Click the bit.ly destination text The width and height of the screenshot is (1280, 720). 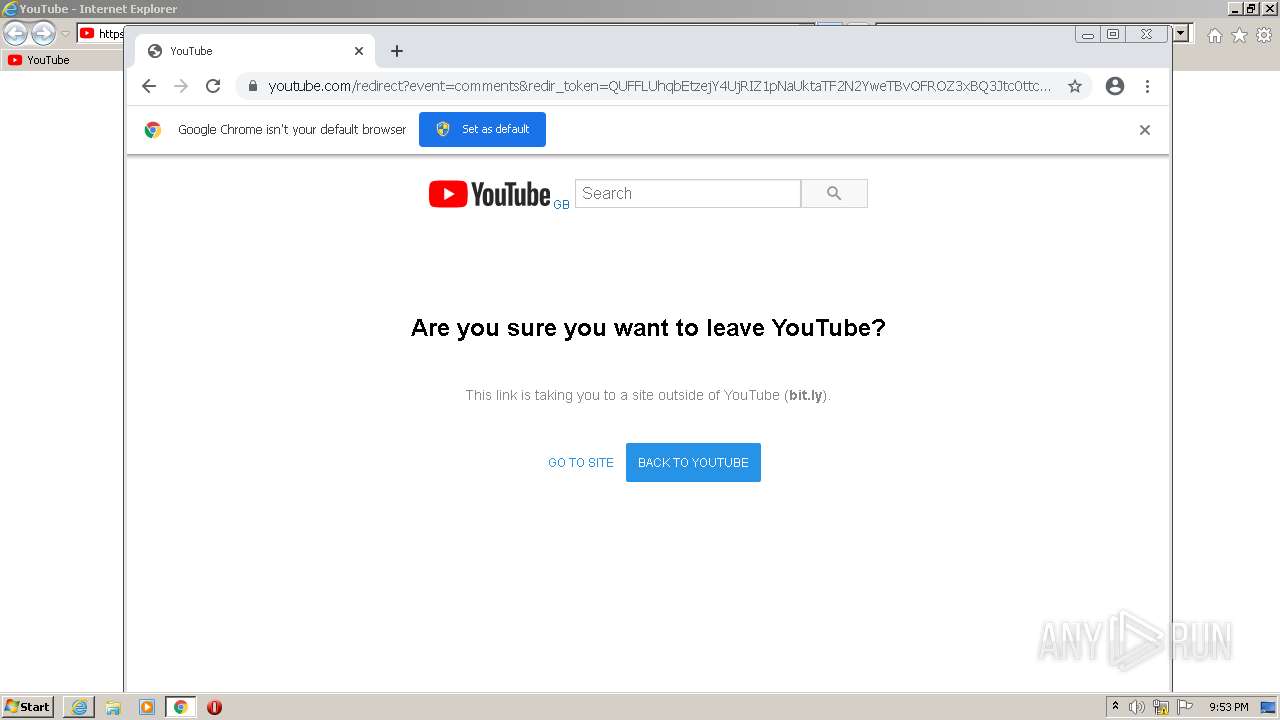pos(805,395)
